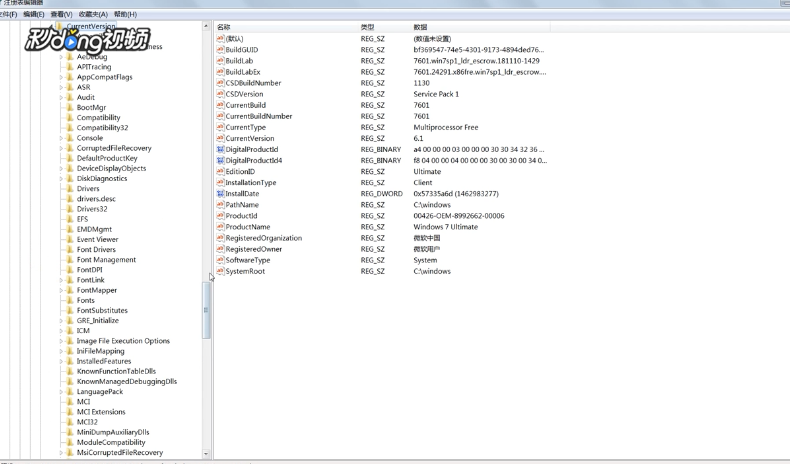This screenshot has height=464, width=790.
Task: Select the MiniDumpAuxiliaryDlls key
Action: (x=113, y=432)
